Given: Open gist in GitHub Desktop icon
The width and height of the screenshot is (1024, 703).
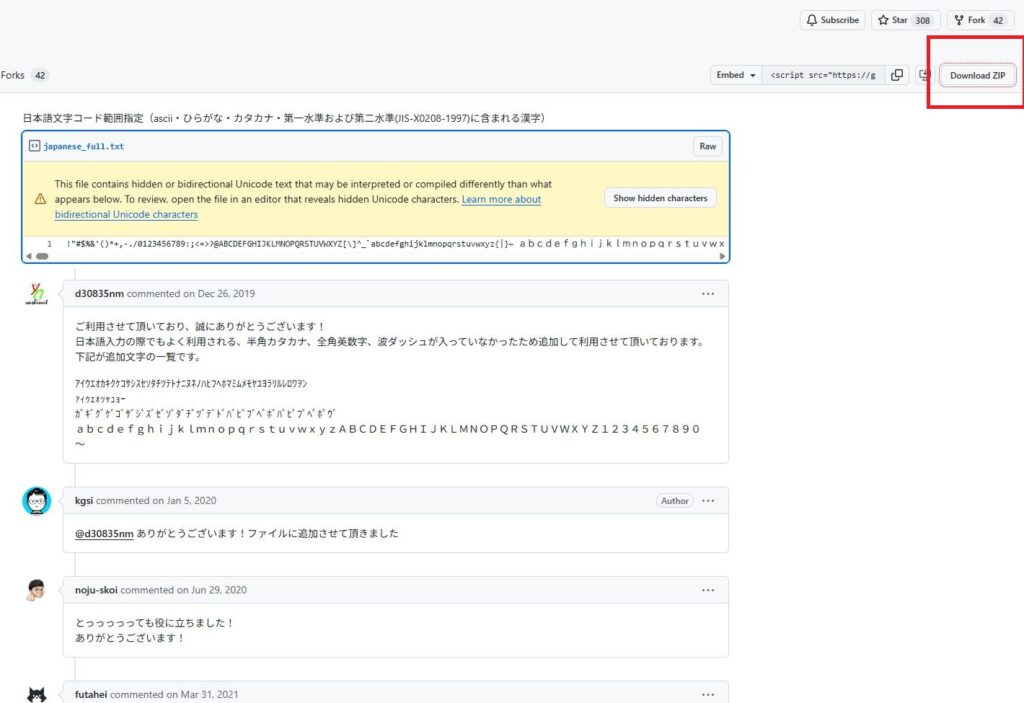Looking at the screenshot, I should click(x=924, y=75).
